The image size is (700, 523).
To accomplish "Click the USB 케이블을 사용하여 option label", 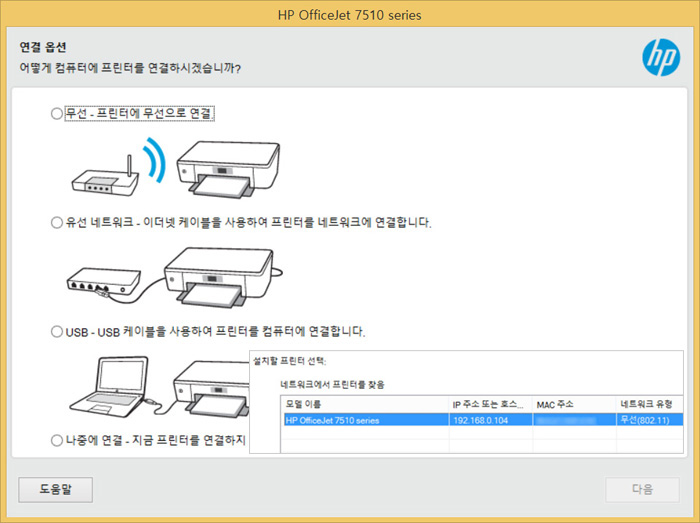I will pyautogui.click(x=216, y=332).
